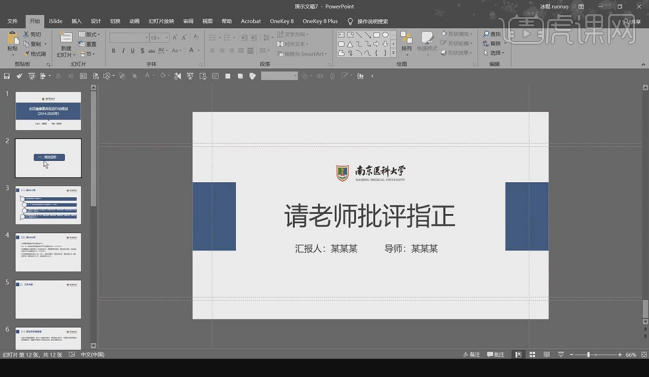The image size is (649, 378).
Task: Select the oval shape in shapes gallery
Action: pos(385,35)
